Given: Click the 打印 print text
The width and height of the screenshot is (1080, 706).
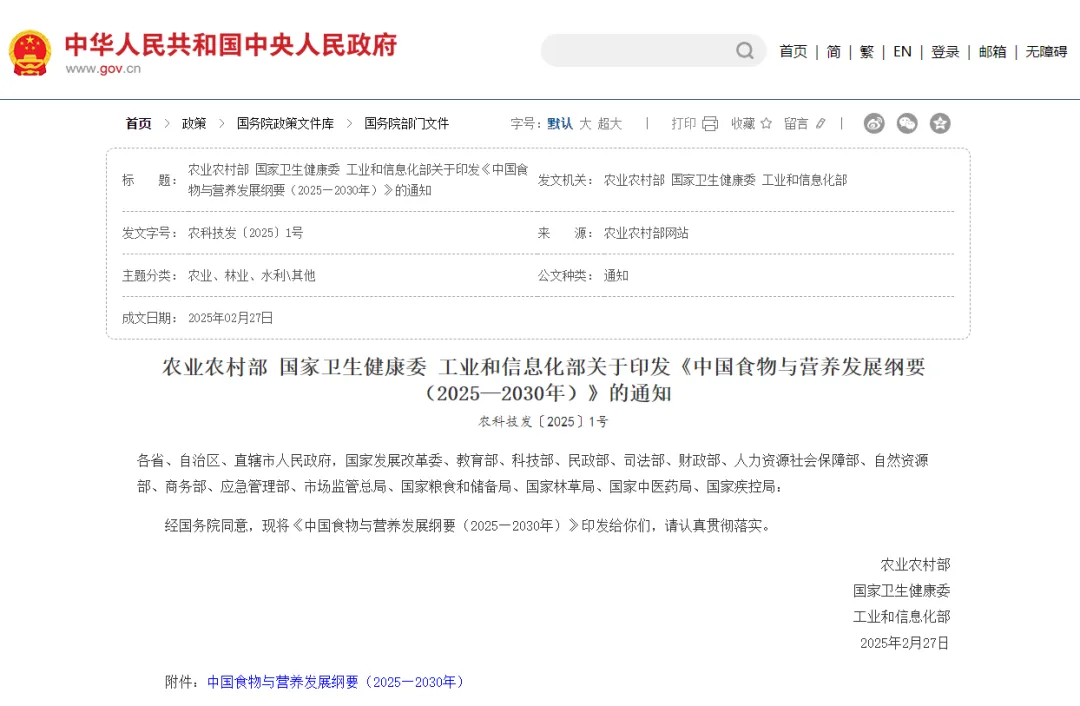Looking at the screenshot, I should (684, 123).
